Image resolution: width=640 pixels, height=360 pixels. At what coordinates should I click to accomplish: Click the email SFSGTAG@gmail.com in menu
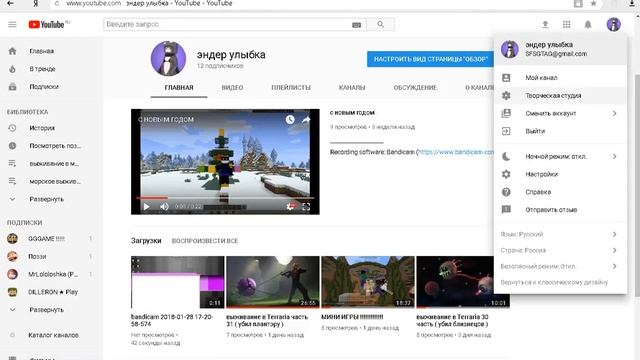click(556, 54)
